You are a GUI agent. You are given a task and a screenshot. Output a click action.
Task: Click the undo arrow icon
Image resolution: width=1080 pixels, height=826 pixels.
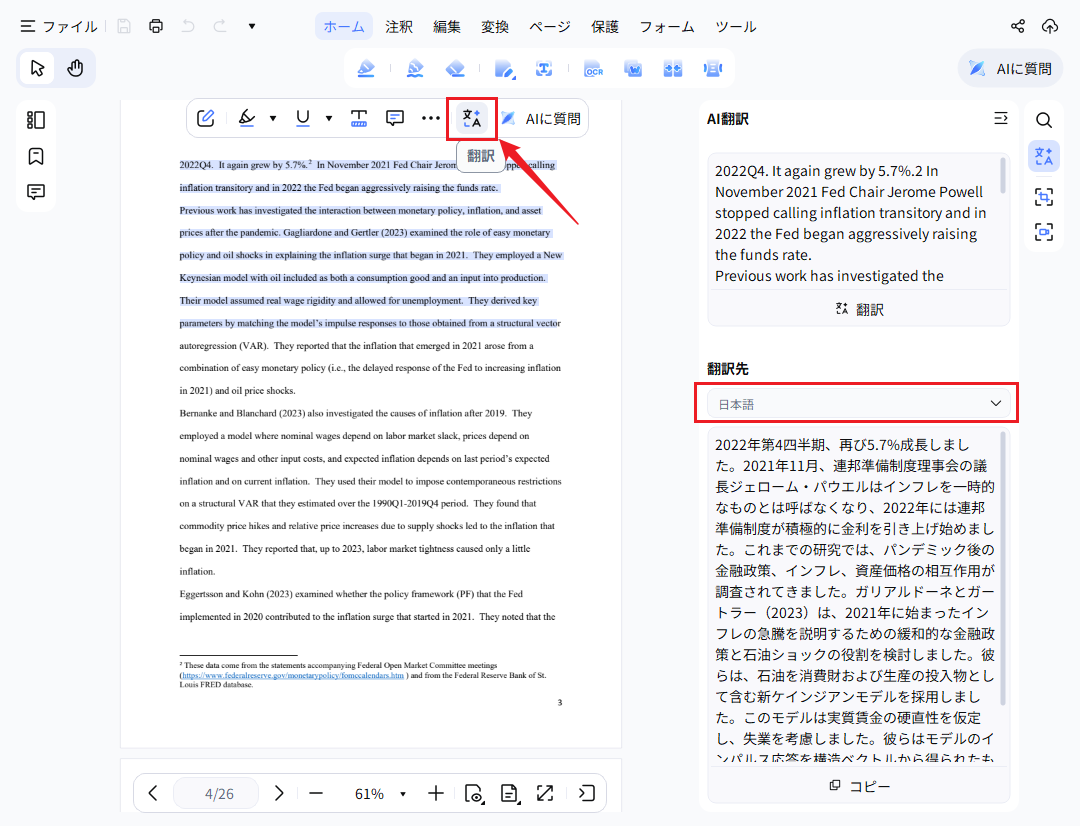click(x=188, y=26)
